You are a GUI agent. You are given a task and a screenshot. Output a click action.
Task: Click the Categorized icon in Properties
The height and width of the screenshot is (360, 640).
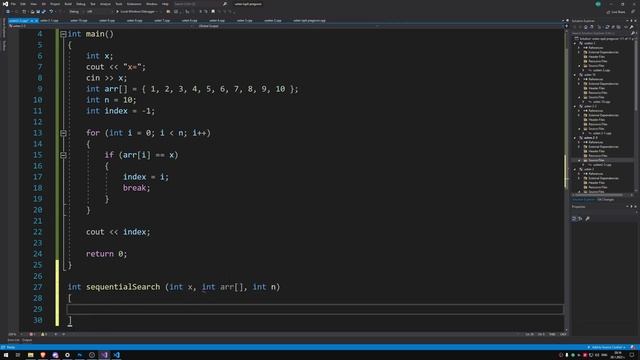(574, 219)
